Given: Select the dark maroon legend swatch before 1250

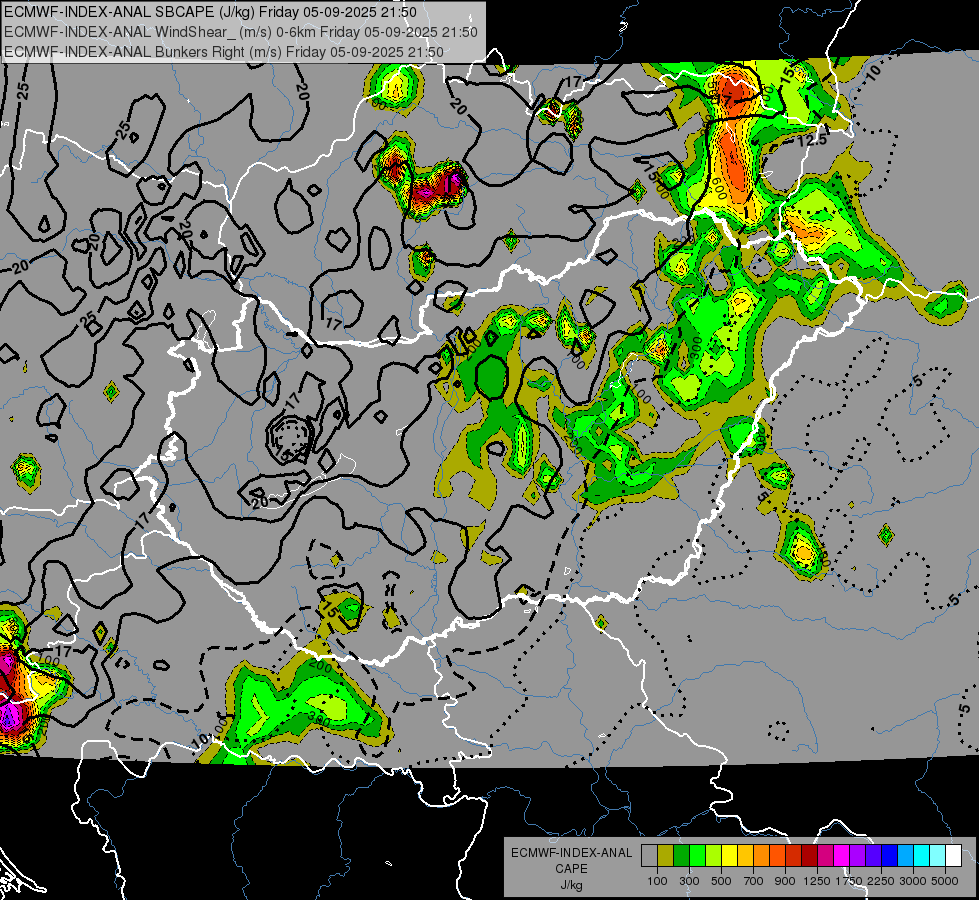Looking at the screenshot, I should 809,855.
